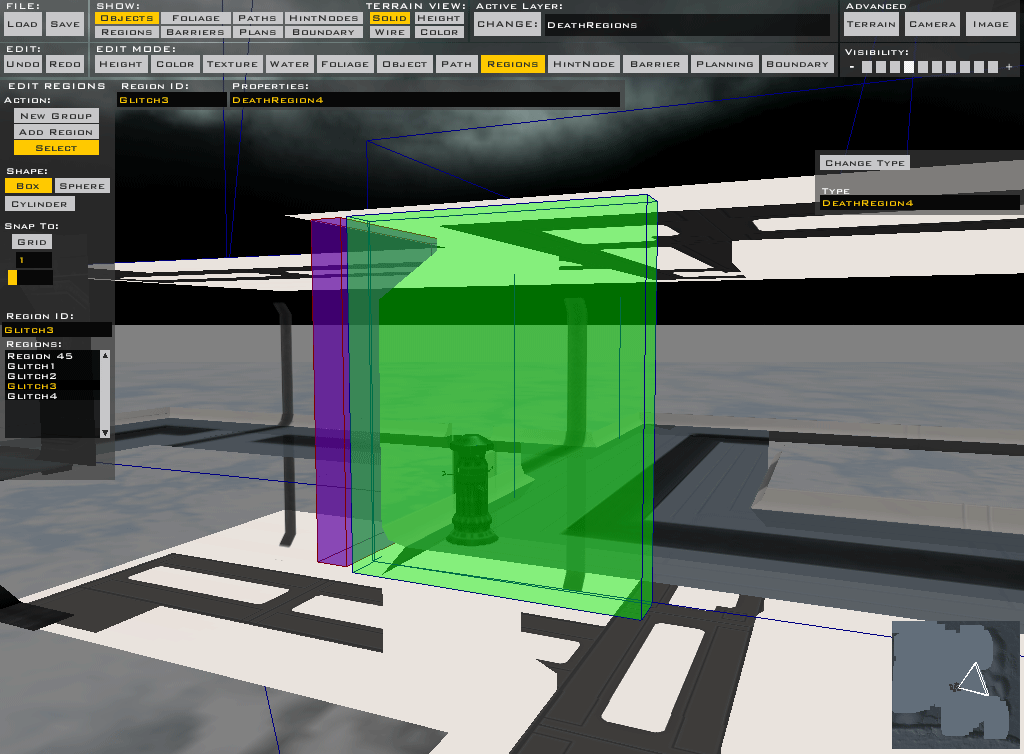Click the minimap in the corner

[x=955, y=684]
